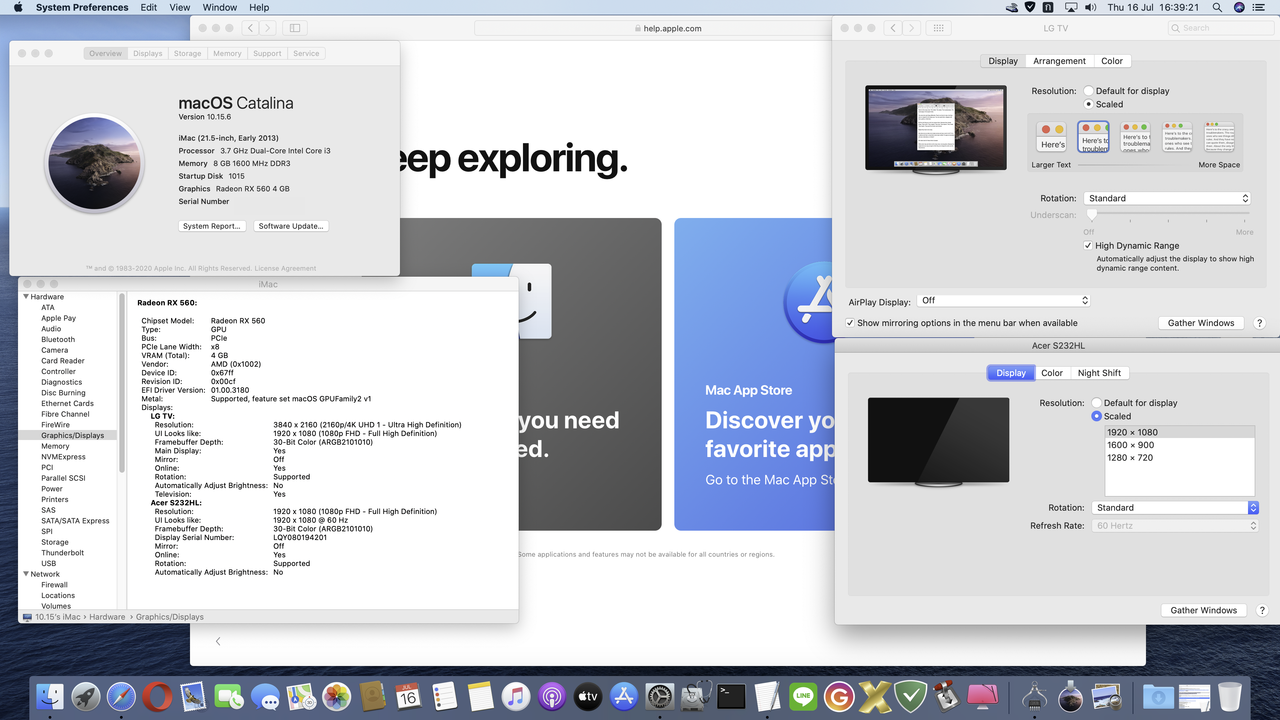Select Default for display in LG TV window
1280x720 pixels.
click(x=1088, y=91)
